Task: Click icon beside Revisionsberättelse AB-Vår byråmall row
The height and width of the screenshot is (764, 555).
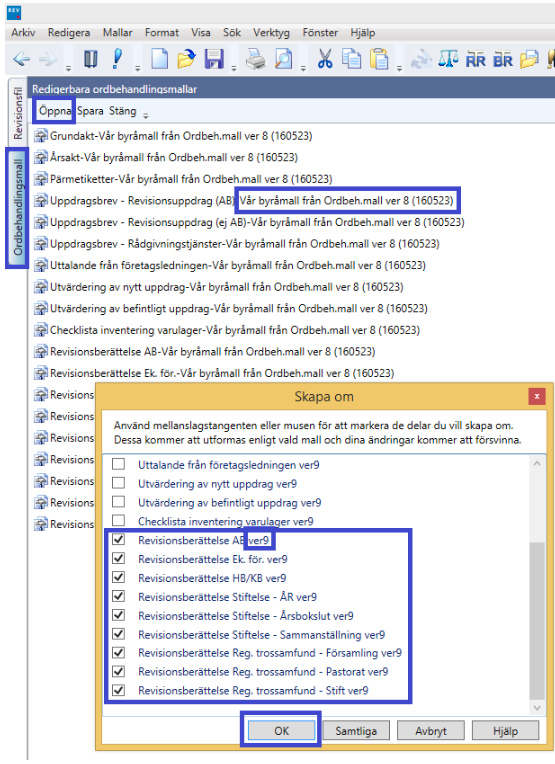Action: click(x=40, y=351)
